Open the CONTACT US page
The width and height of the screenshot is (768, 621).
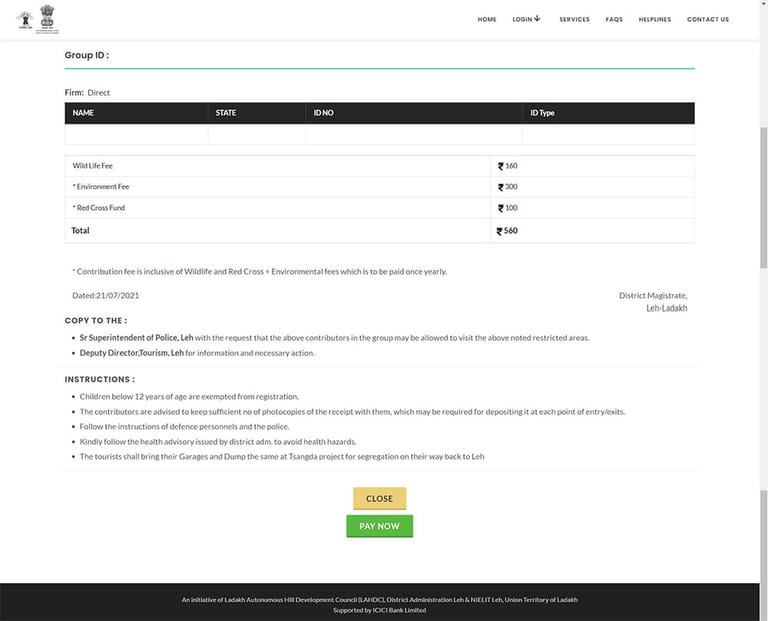708,19
